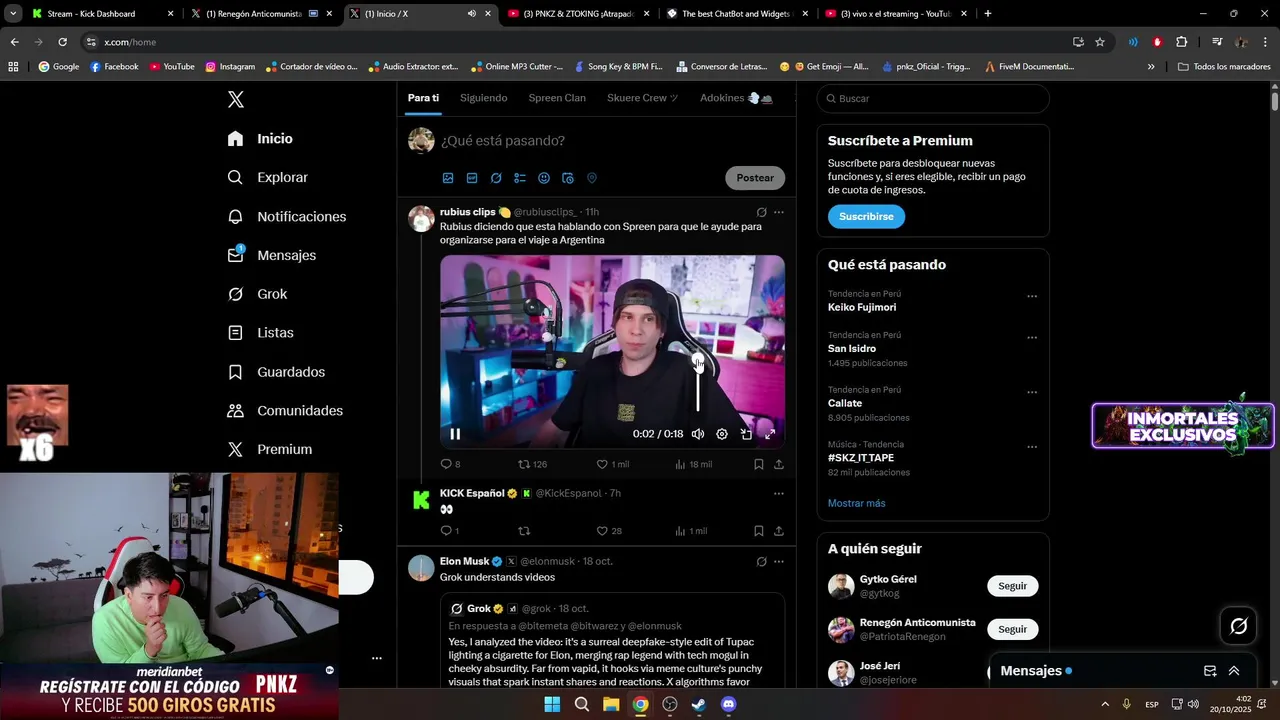Viewport: 1280px width, 720px height.
Task: Open the Windows Start menu
Action: [552, 704]
